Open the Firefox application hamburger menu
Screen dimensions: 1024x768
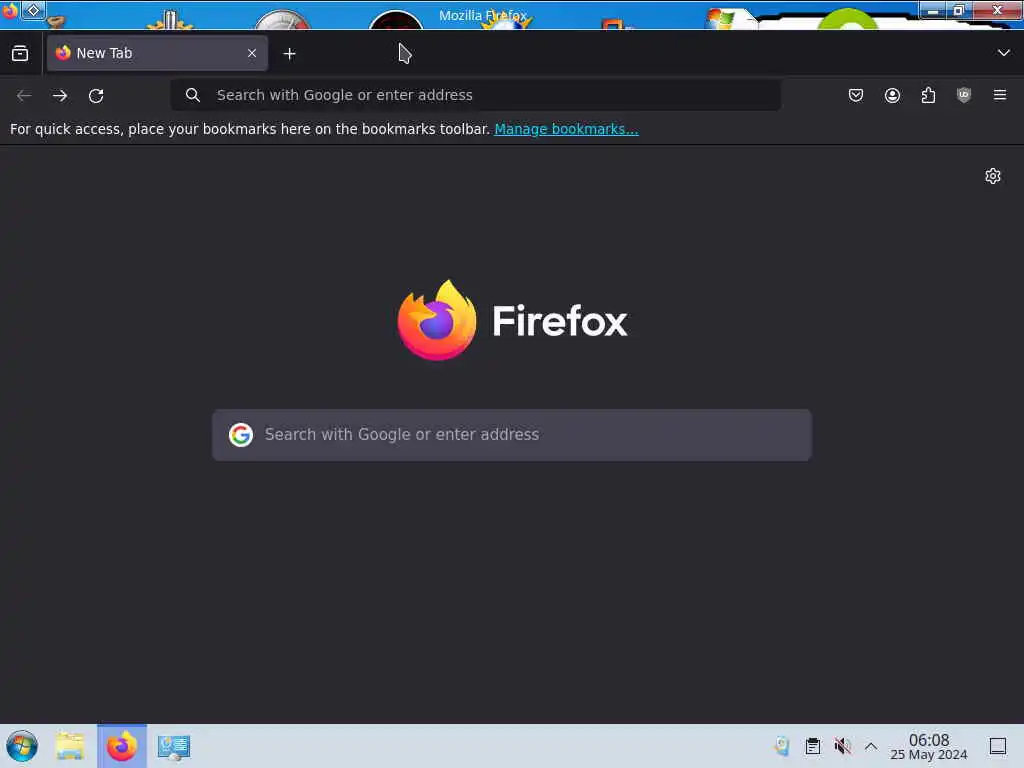(x=1000, y=95)
